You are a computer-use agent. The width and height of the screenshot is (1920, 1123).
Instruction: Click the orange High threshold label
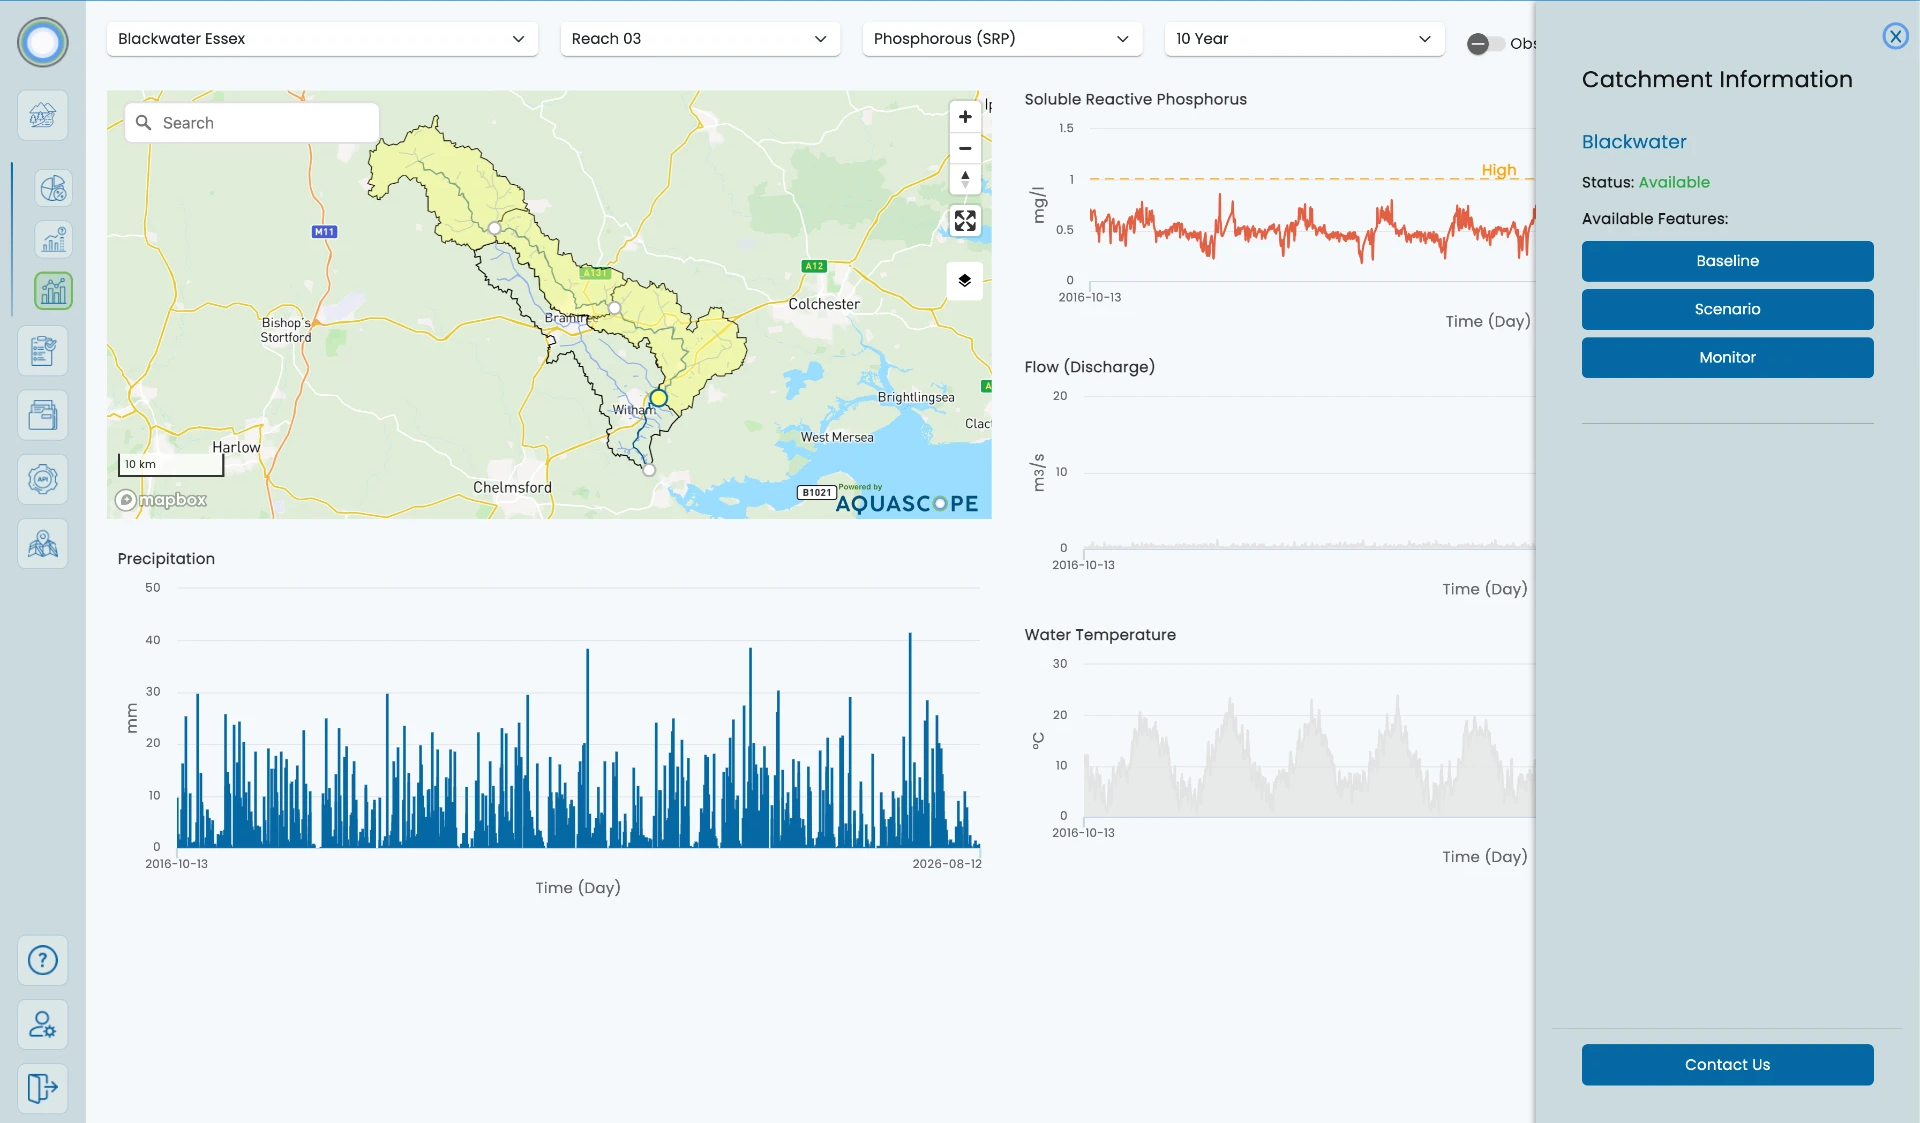click(1498, 170)
